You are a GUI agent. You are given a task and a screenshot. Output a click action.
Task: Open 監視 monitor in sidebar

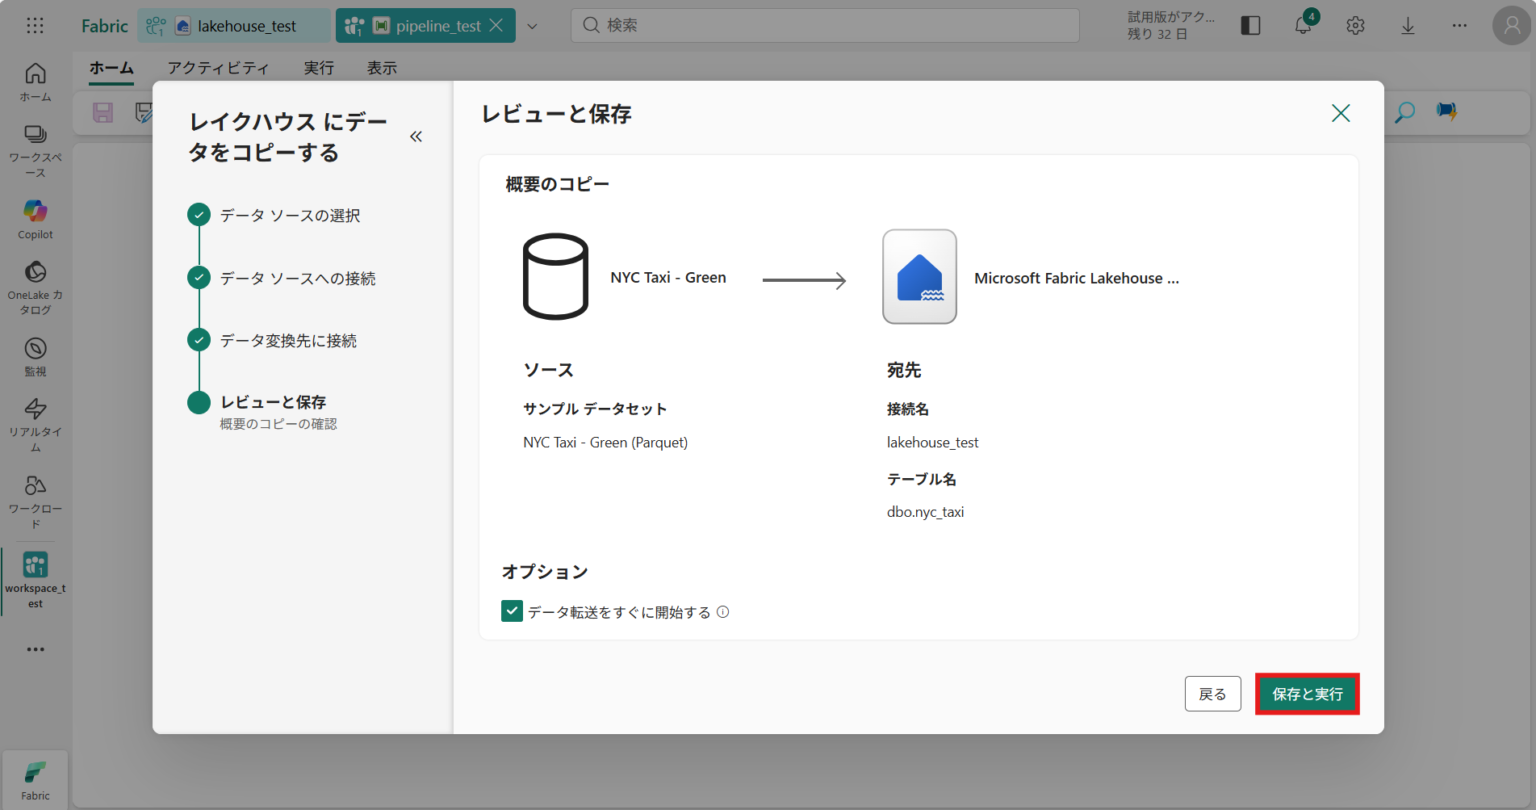[35, 356]
